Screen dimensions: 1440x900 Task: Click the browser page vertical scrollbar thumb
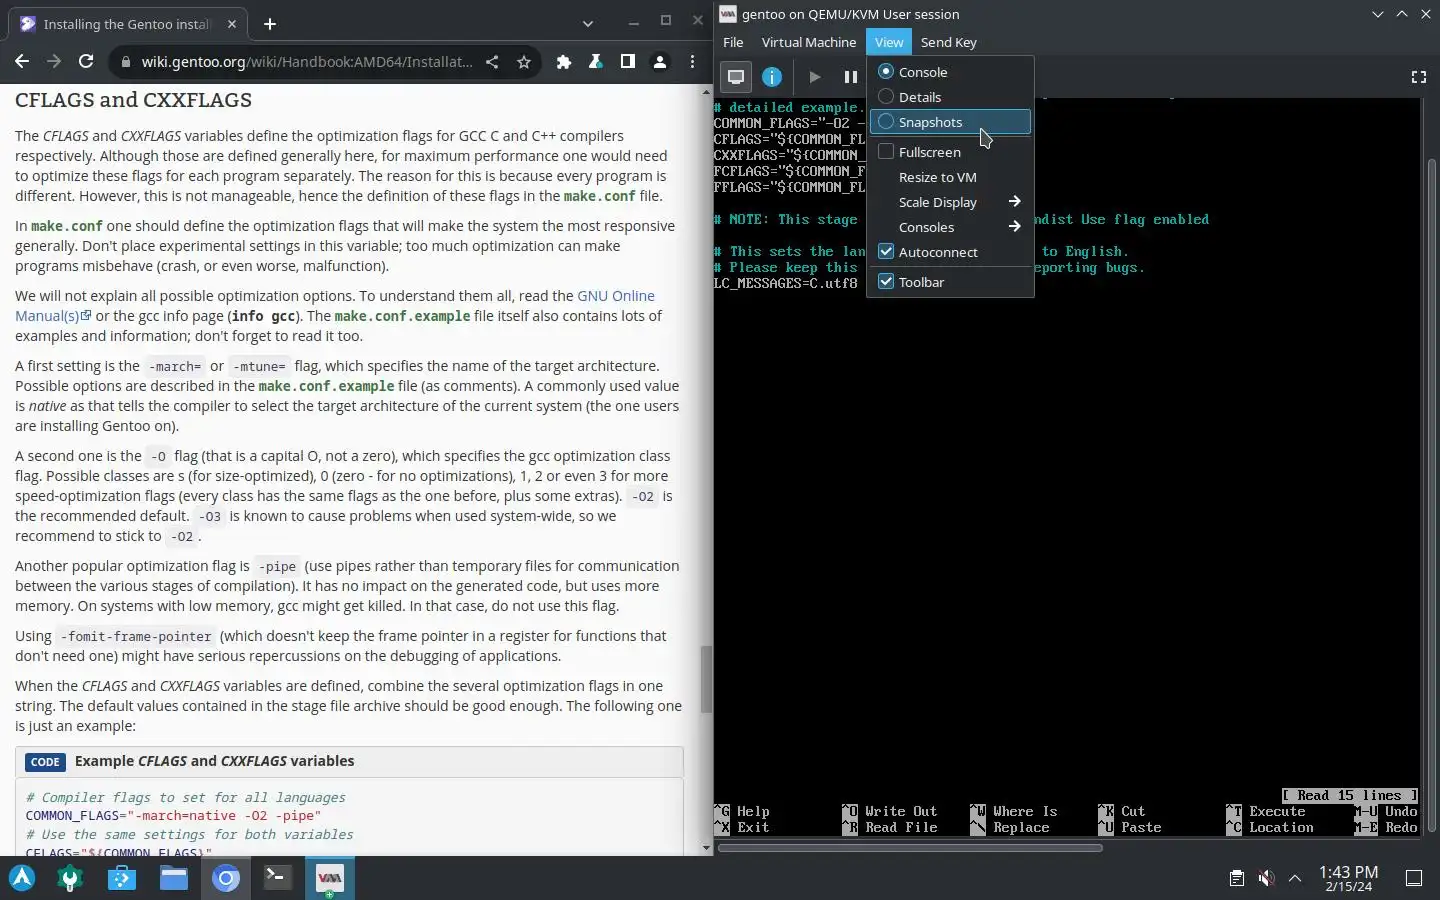707,678
